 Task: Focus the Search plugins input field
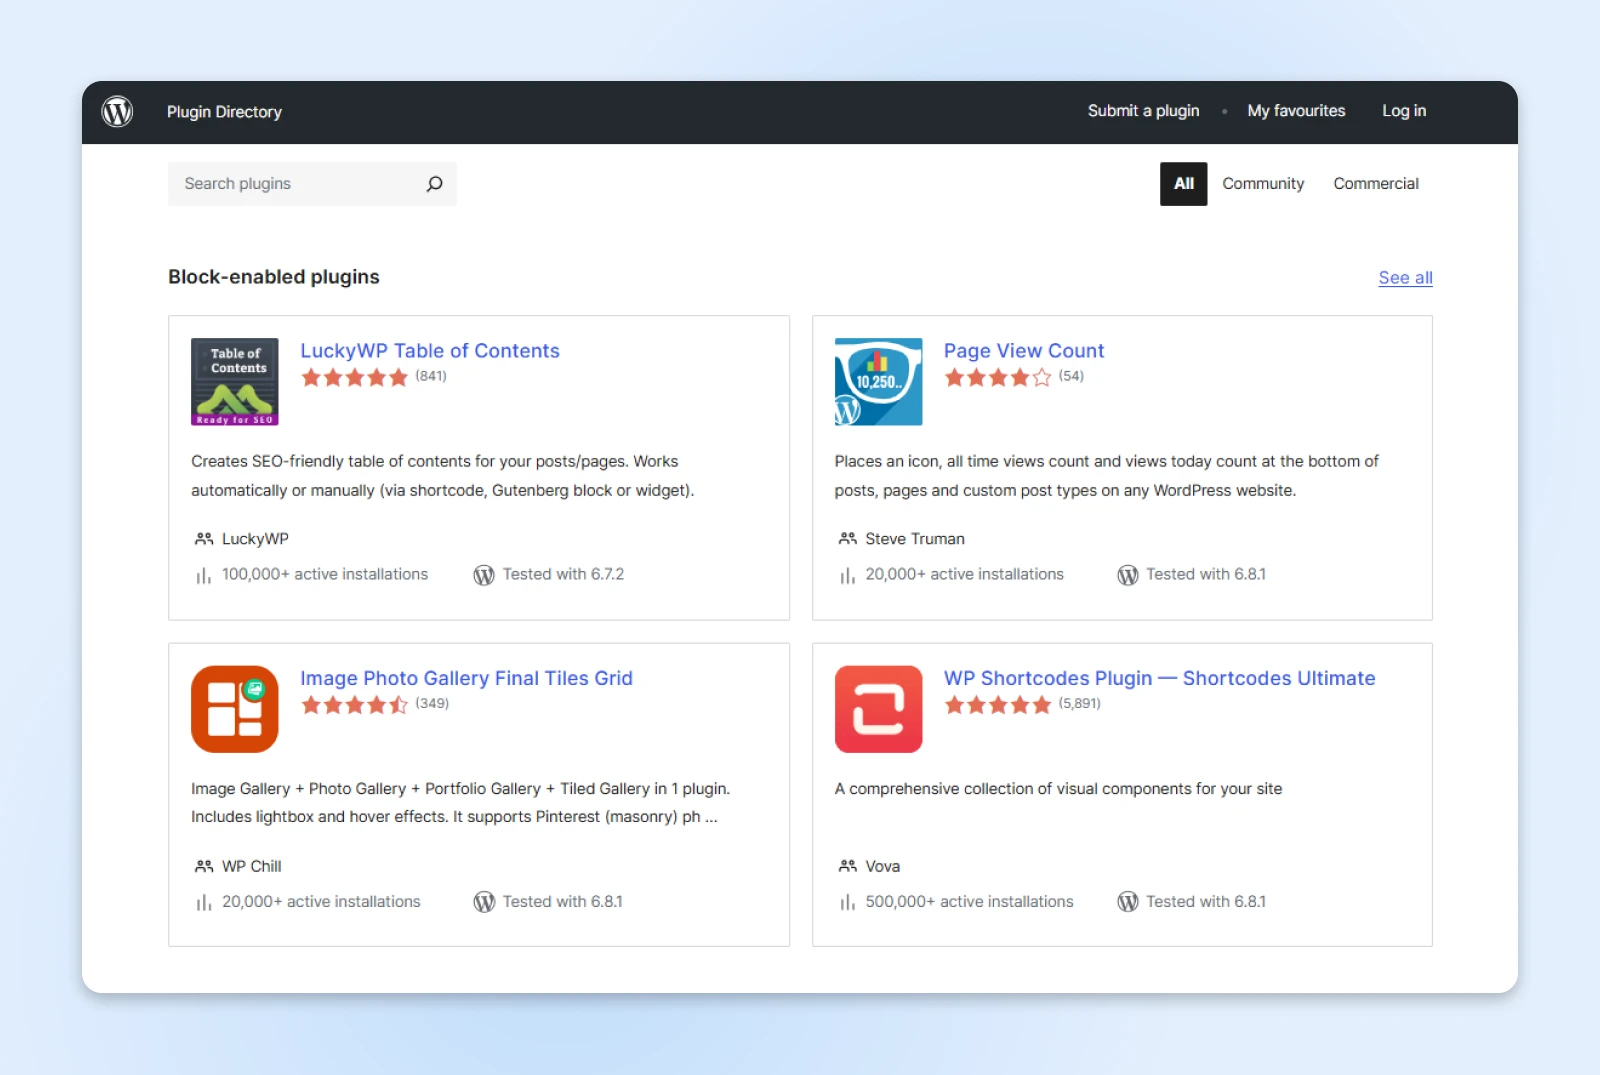coord(298,184)
